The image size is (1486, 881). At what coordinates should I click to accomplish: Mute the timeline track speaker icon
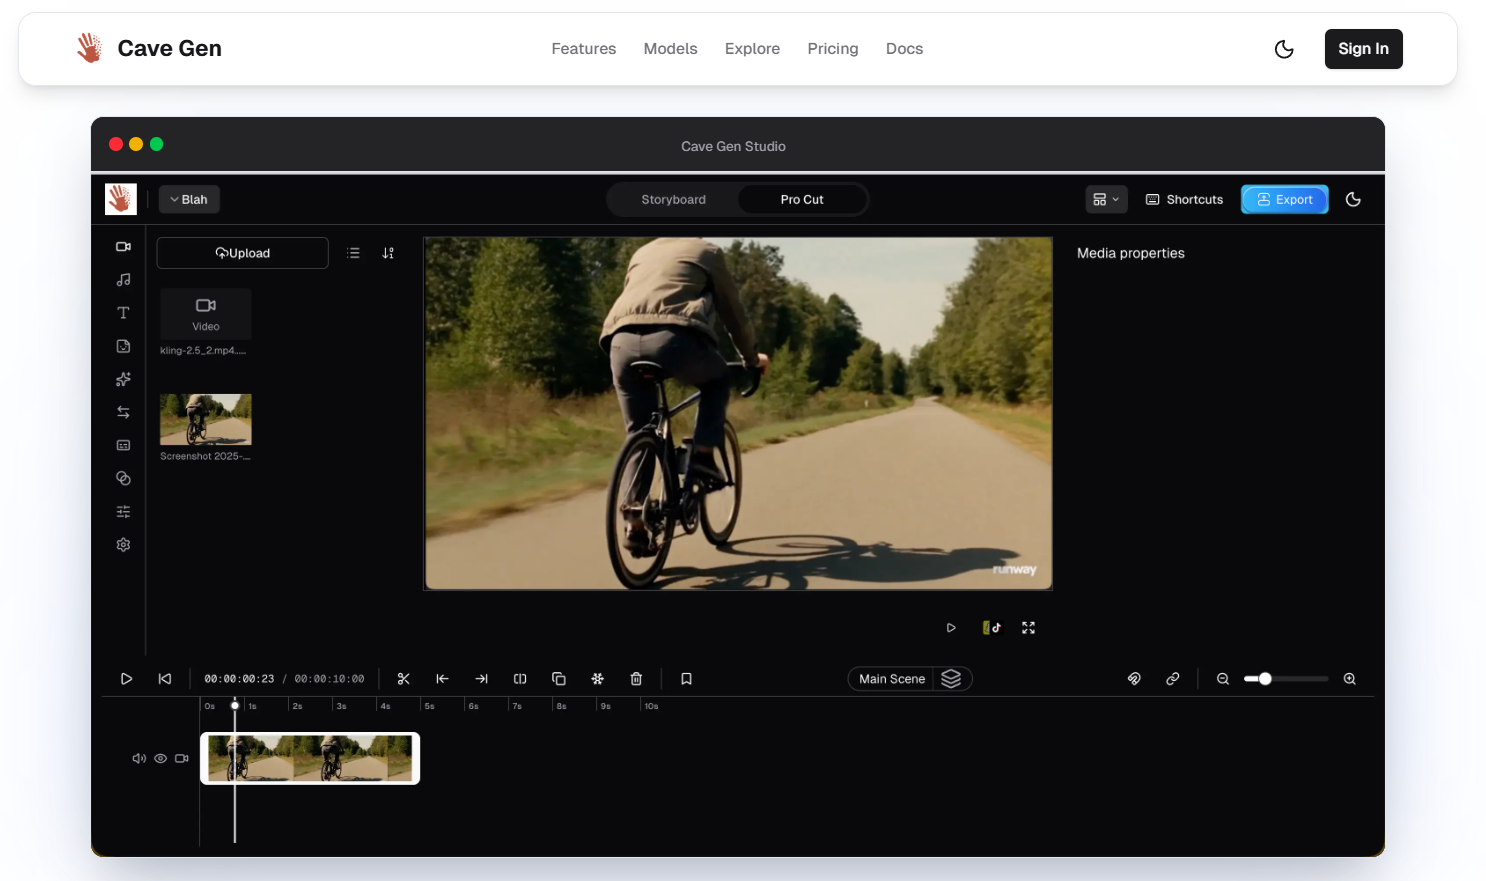click(x=139, y=759)
